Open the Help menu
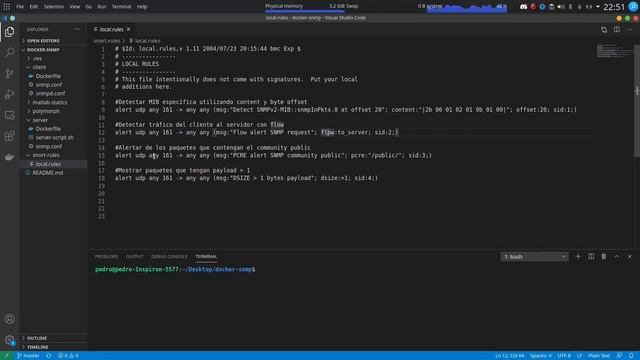The image size is (640, 360). [x=142, y=7]
